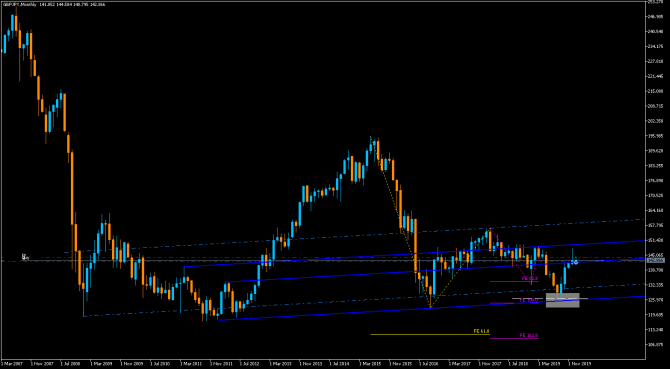Select the gray rectangle zone near 125.970
This screenshot has height=369, width=670.
pyautogui.click(x=562, y=300)
